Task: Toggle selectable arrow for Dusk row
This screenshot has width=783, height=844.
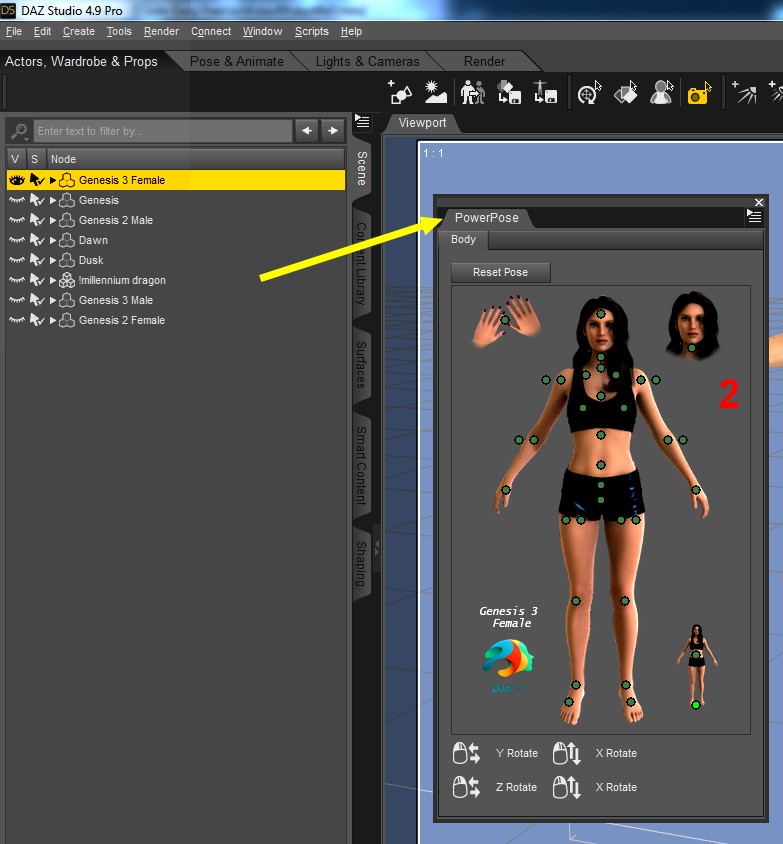Action: coord(37,260)
